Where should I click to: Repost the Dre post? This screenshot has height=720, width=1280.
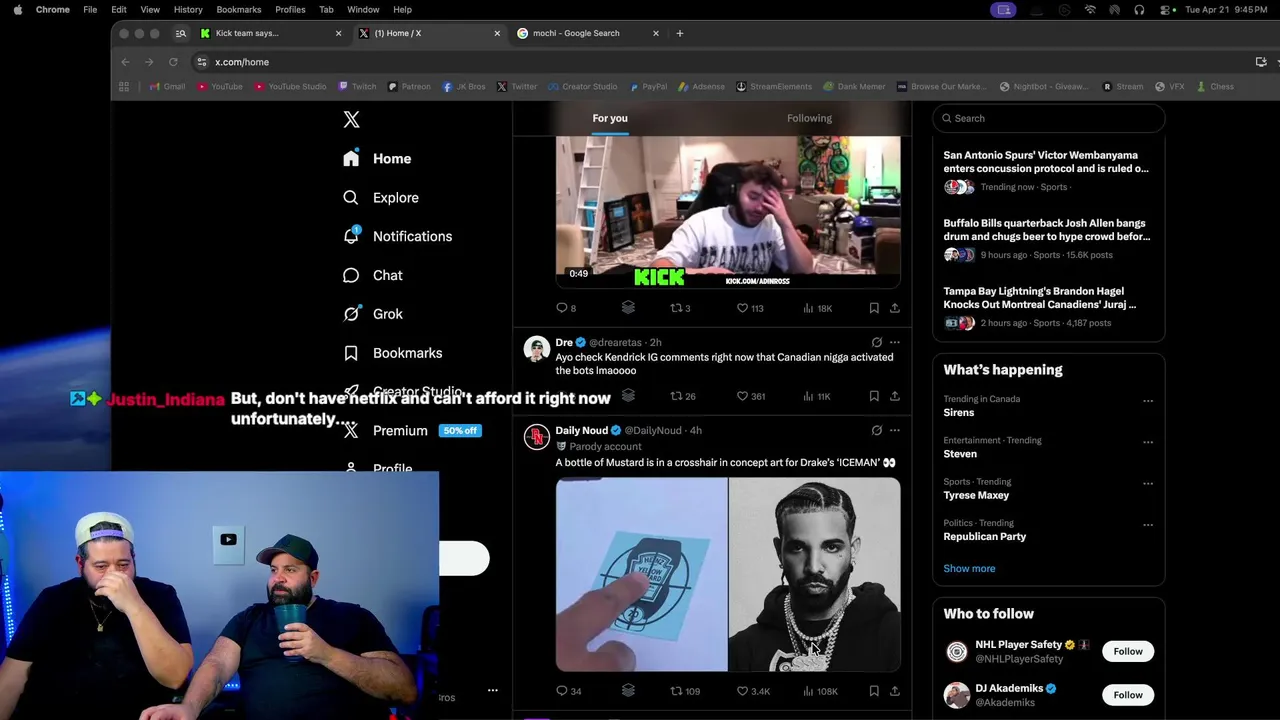coord(683,396)
